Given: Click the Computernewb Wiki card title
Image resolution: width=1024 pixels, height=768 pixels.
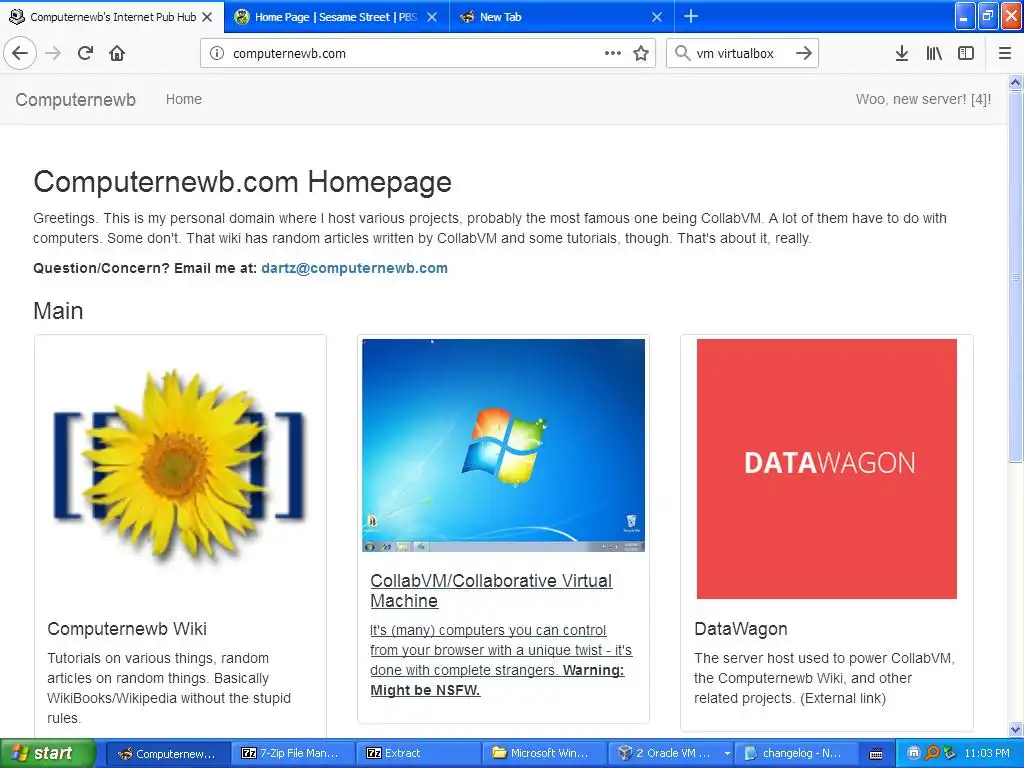Looking at the screenshot, I should 127,629.
